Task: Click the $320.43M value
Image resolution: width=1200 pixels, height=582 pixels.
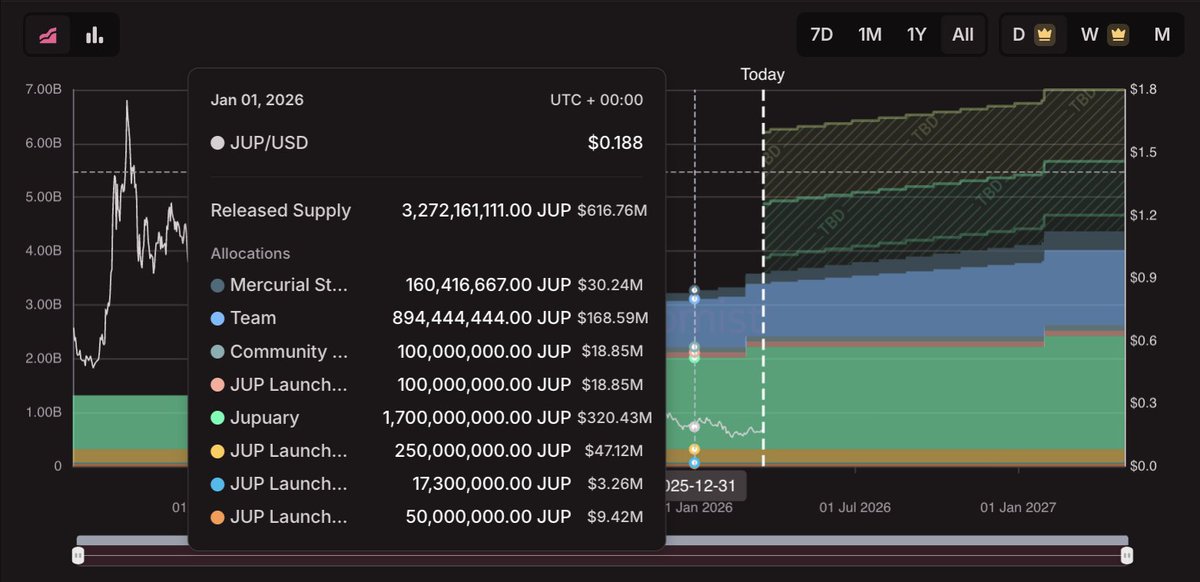Action: [614, 418]
